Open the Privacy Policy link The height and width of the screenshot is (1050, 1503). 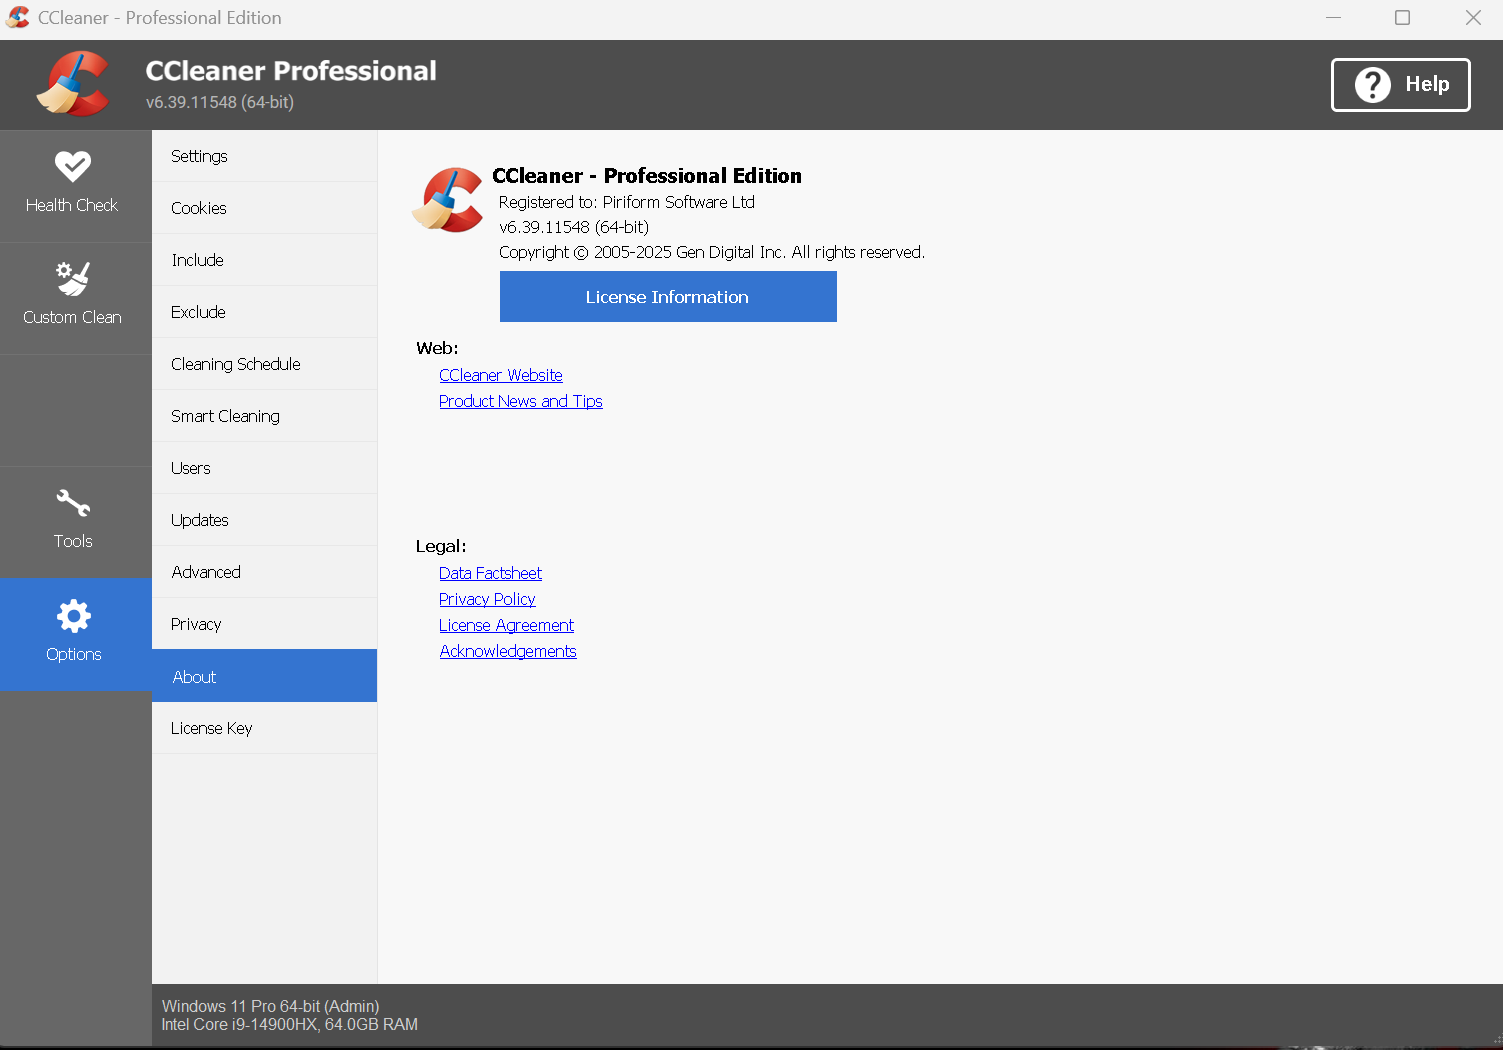click(x=487, y=599)
